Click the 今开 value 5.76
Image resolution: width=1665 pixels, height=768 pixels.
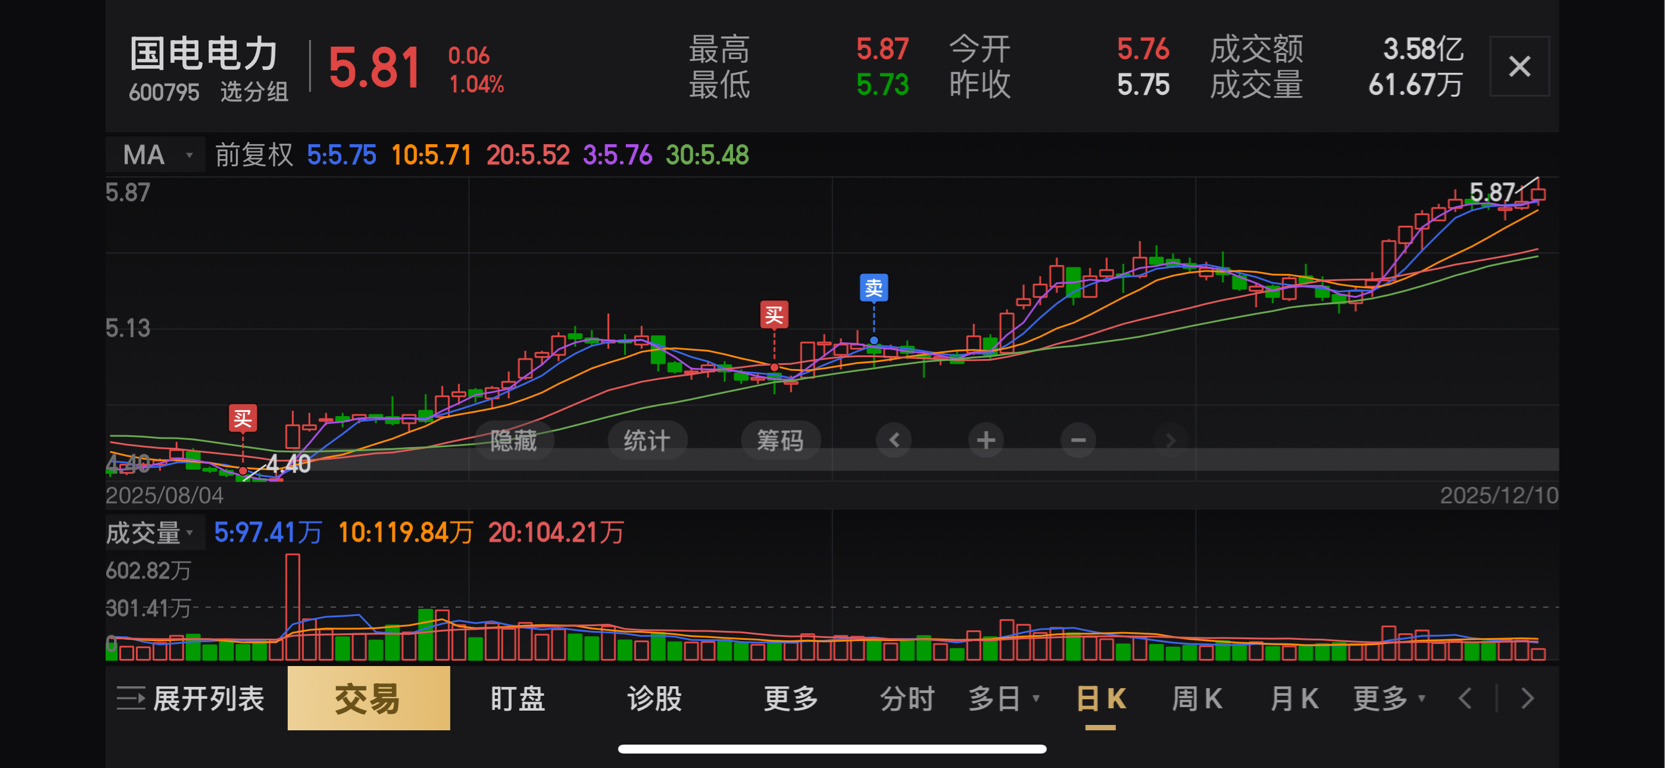click(x=1143, y=49)
